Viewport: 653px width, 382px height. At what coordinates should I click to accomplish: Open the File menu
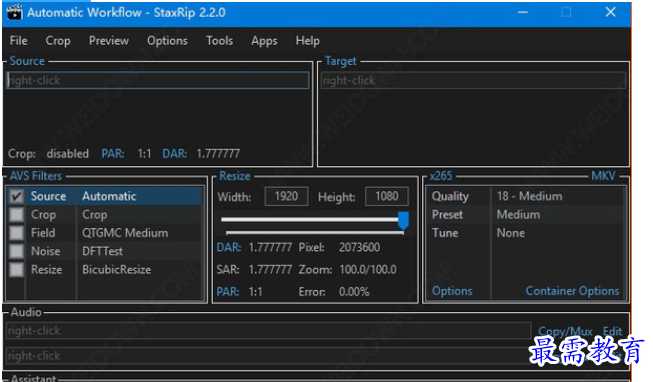click(18, 40)
